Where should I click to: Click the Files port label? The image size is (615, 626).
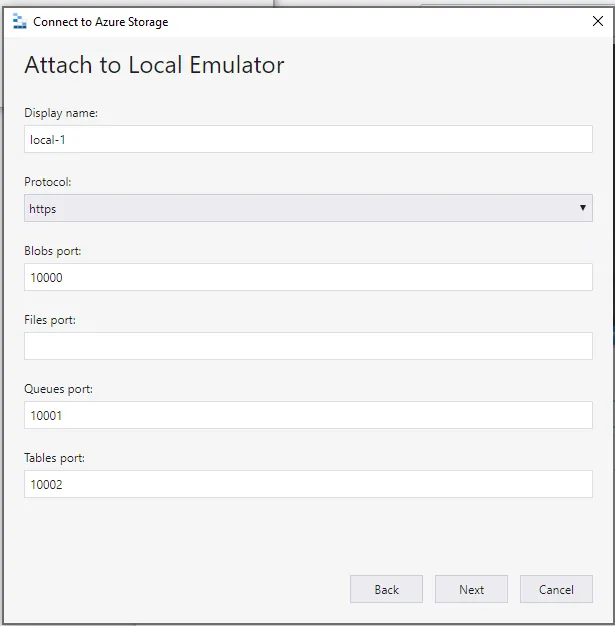pyautogui.click(x=50, y=320)
